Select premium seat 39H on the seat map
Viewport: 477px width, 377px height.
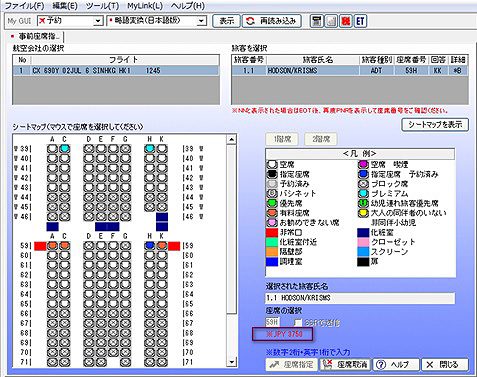pos(150,149)
